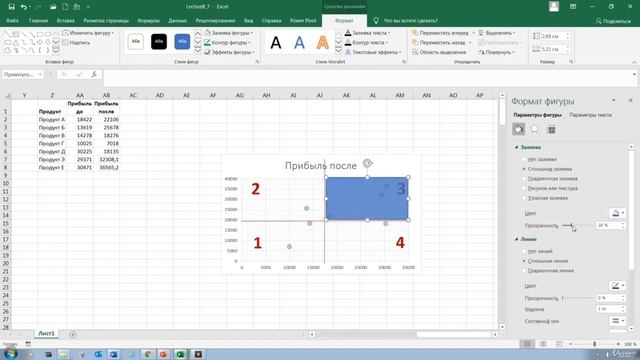Screen dimensions: 640x360
Task: Open the Текстовые эффекты dropdown
Action: [x=373, y=52]
